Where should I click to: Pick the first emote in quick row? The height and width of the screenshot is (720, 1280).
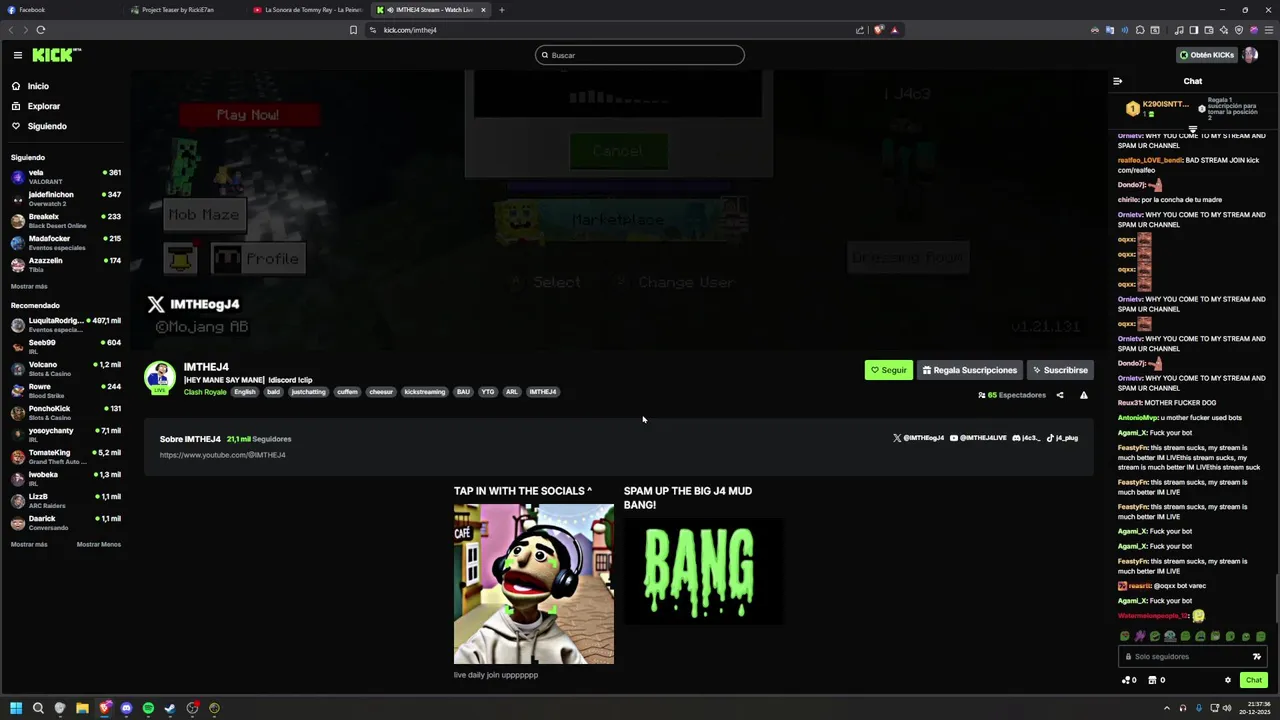pyautogui.click(x=1125, y=636)
